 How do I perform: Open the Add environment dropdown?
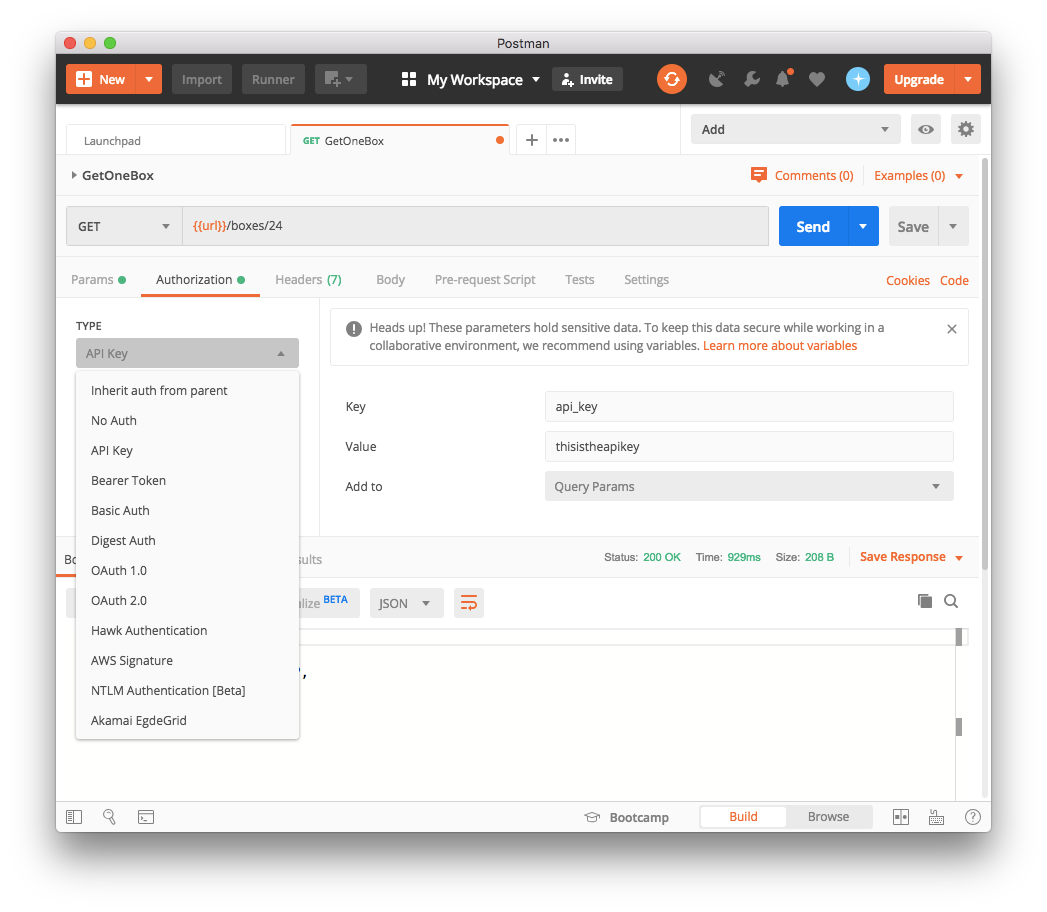[795, 129]
